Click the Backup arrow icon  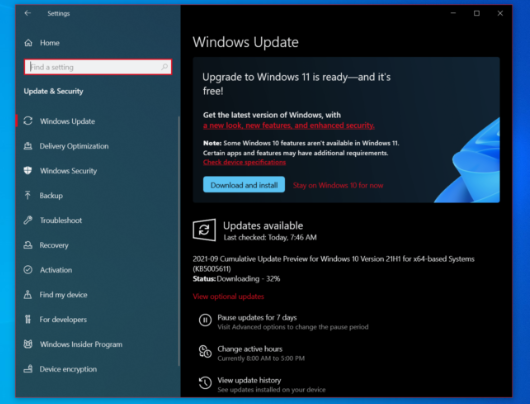tap(28, 195)
